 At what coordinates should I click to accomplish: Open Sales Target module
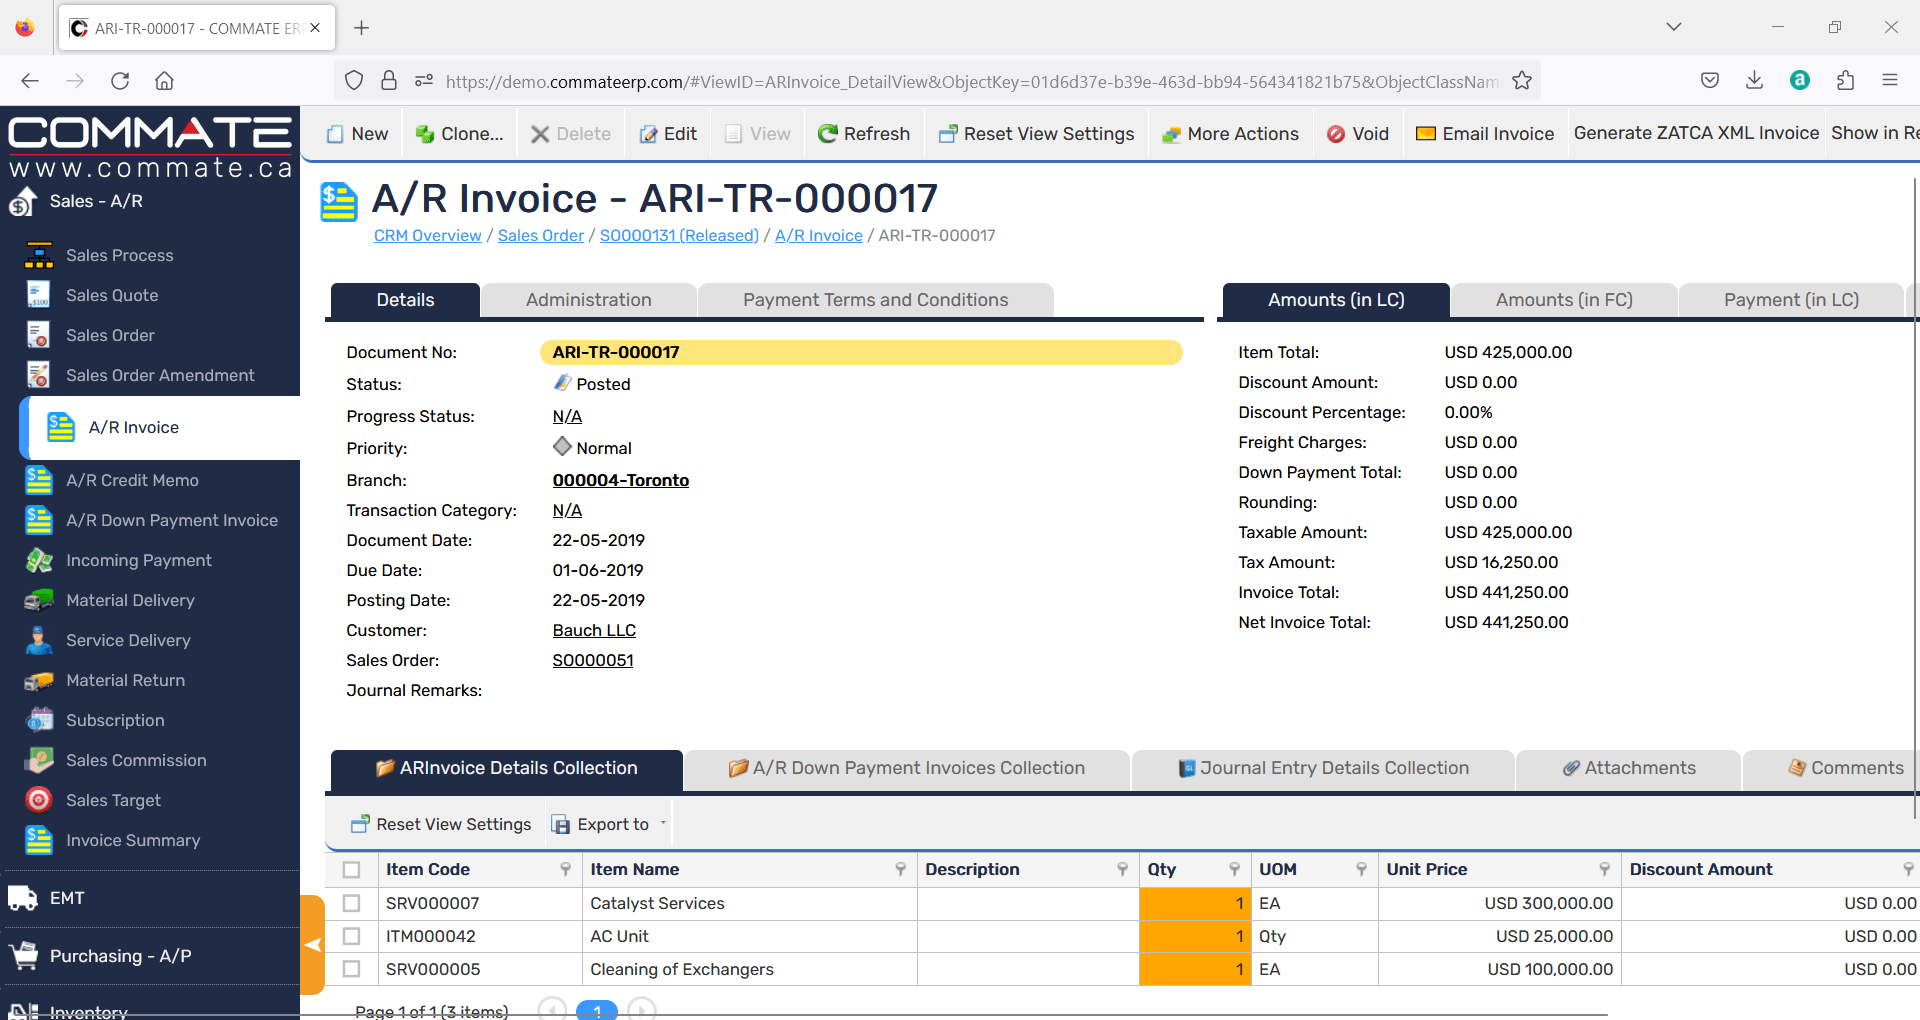coord(113,800)
